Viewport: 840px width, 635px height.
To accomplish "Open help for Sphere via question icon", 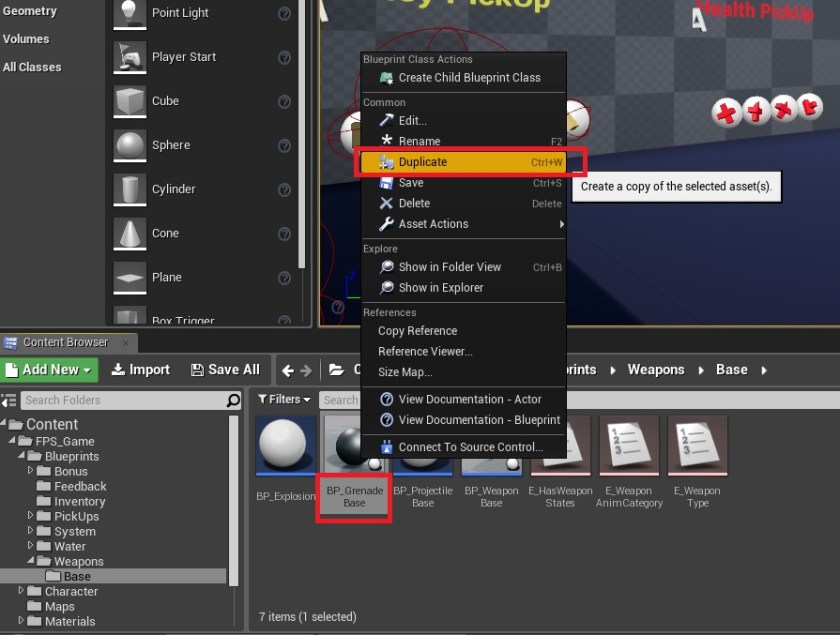I will click(284, 145).
